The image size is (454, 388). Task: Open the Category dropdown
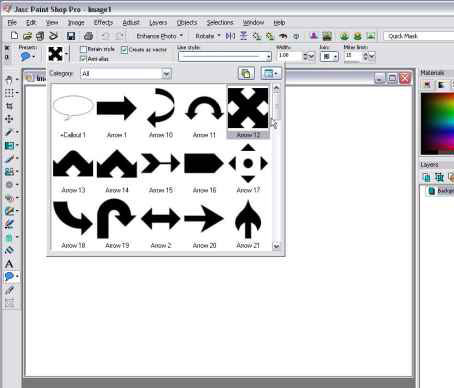point(166,74)
